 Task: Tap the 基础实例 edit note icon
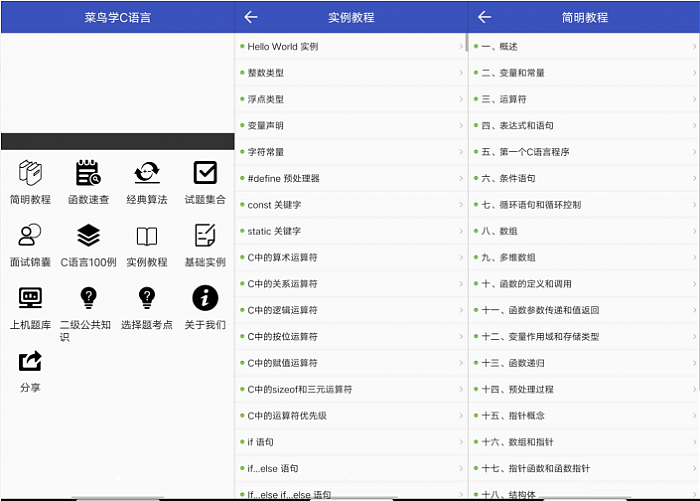click(x=205, y=235)
